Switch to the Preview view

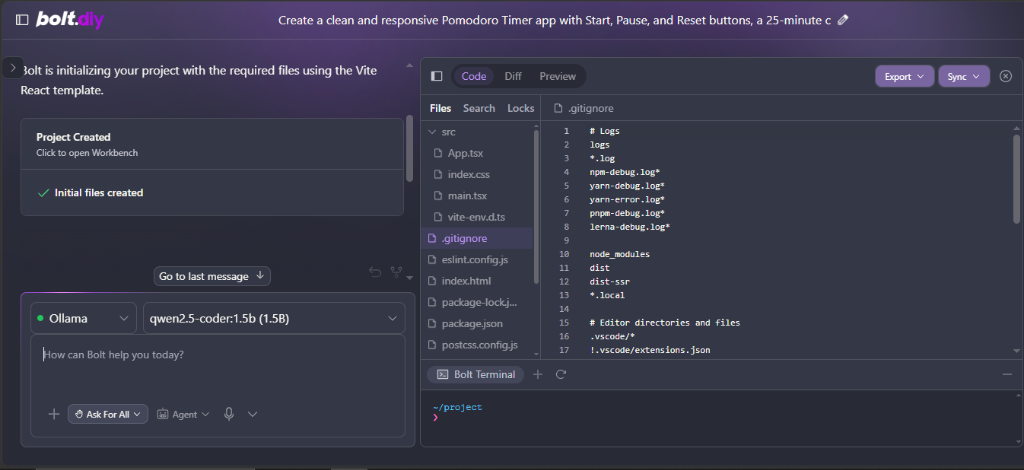[557, 76]
